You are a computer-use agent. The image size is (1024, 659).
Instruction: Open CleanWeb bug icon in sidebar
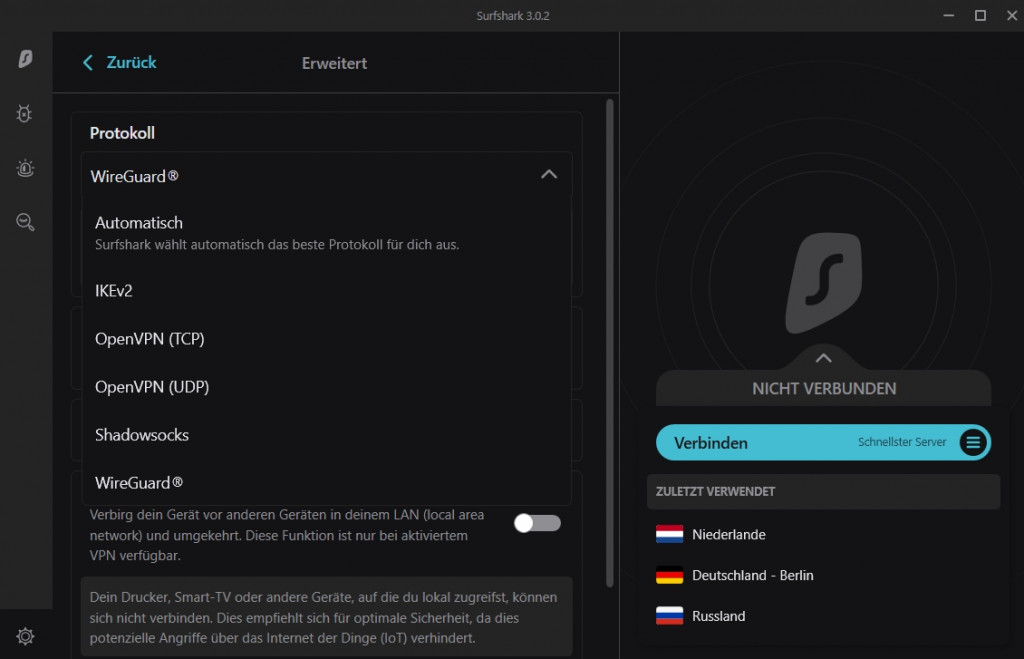click(x=24, y=114)
